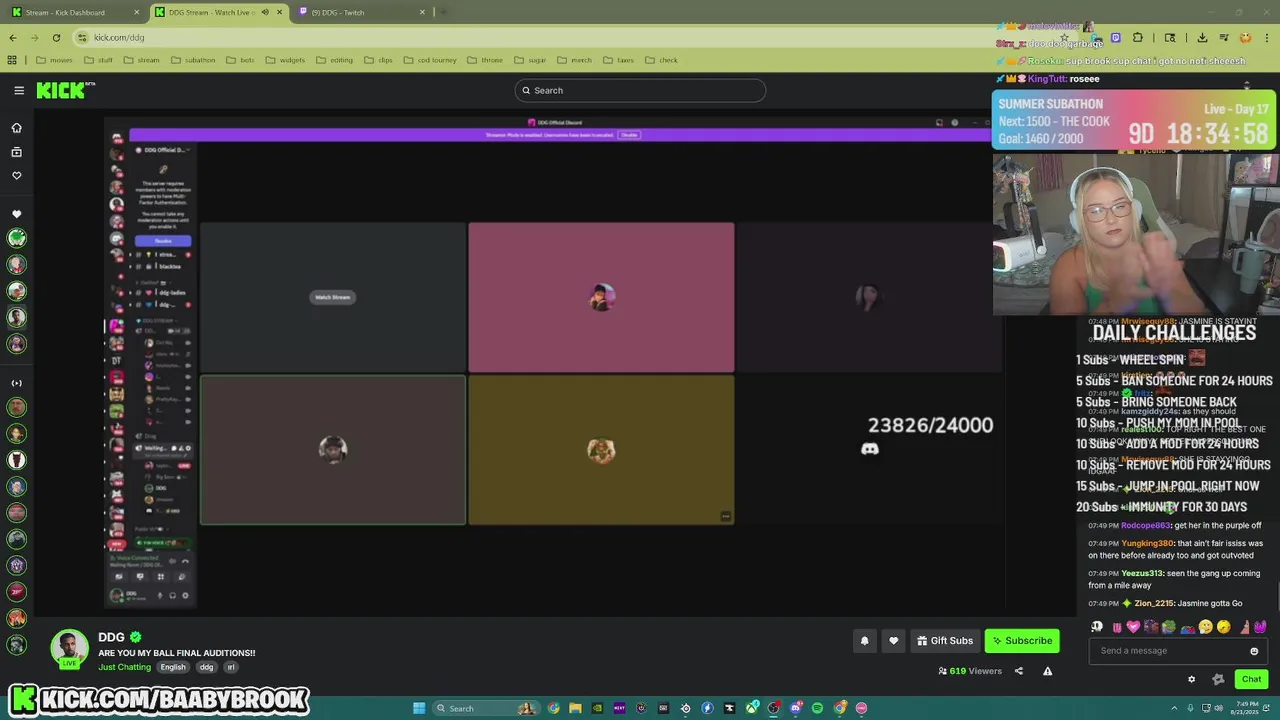The image size is (1280, 720).
Task: Mute the DDG Stream tab audio
Action: (265, 12)
